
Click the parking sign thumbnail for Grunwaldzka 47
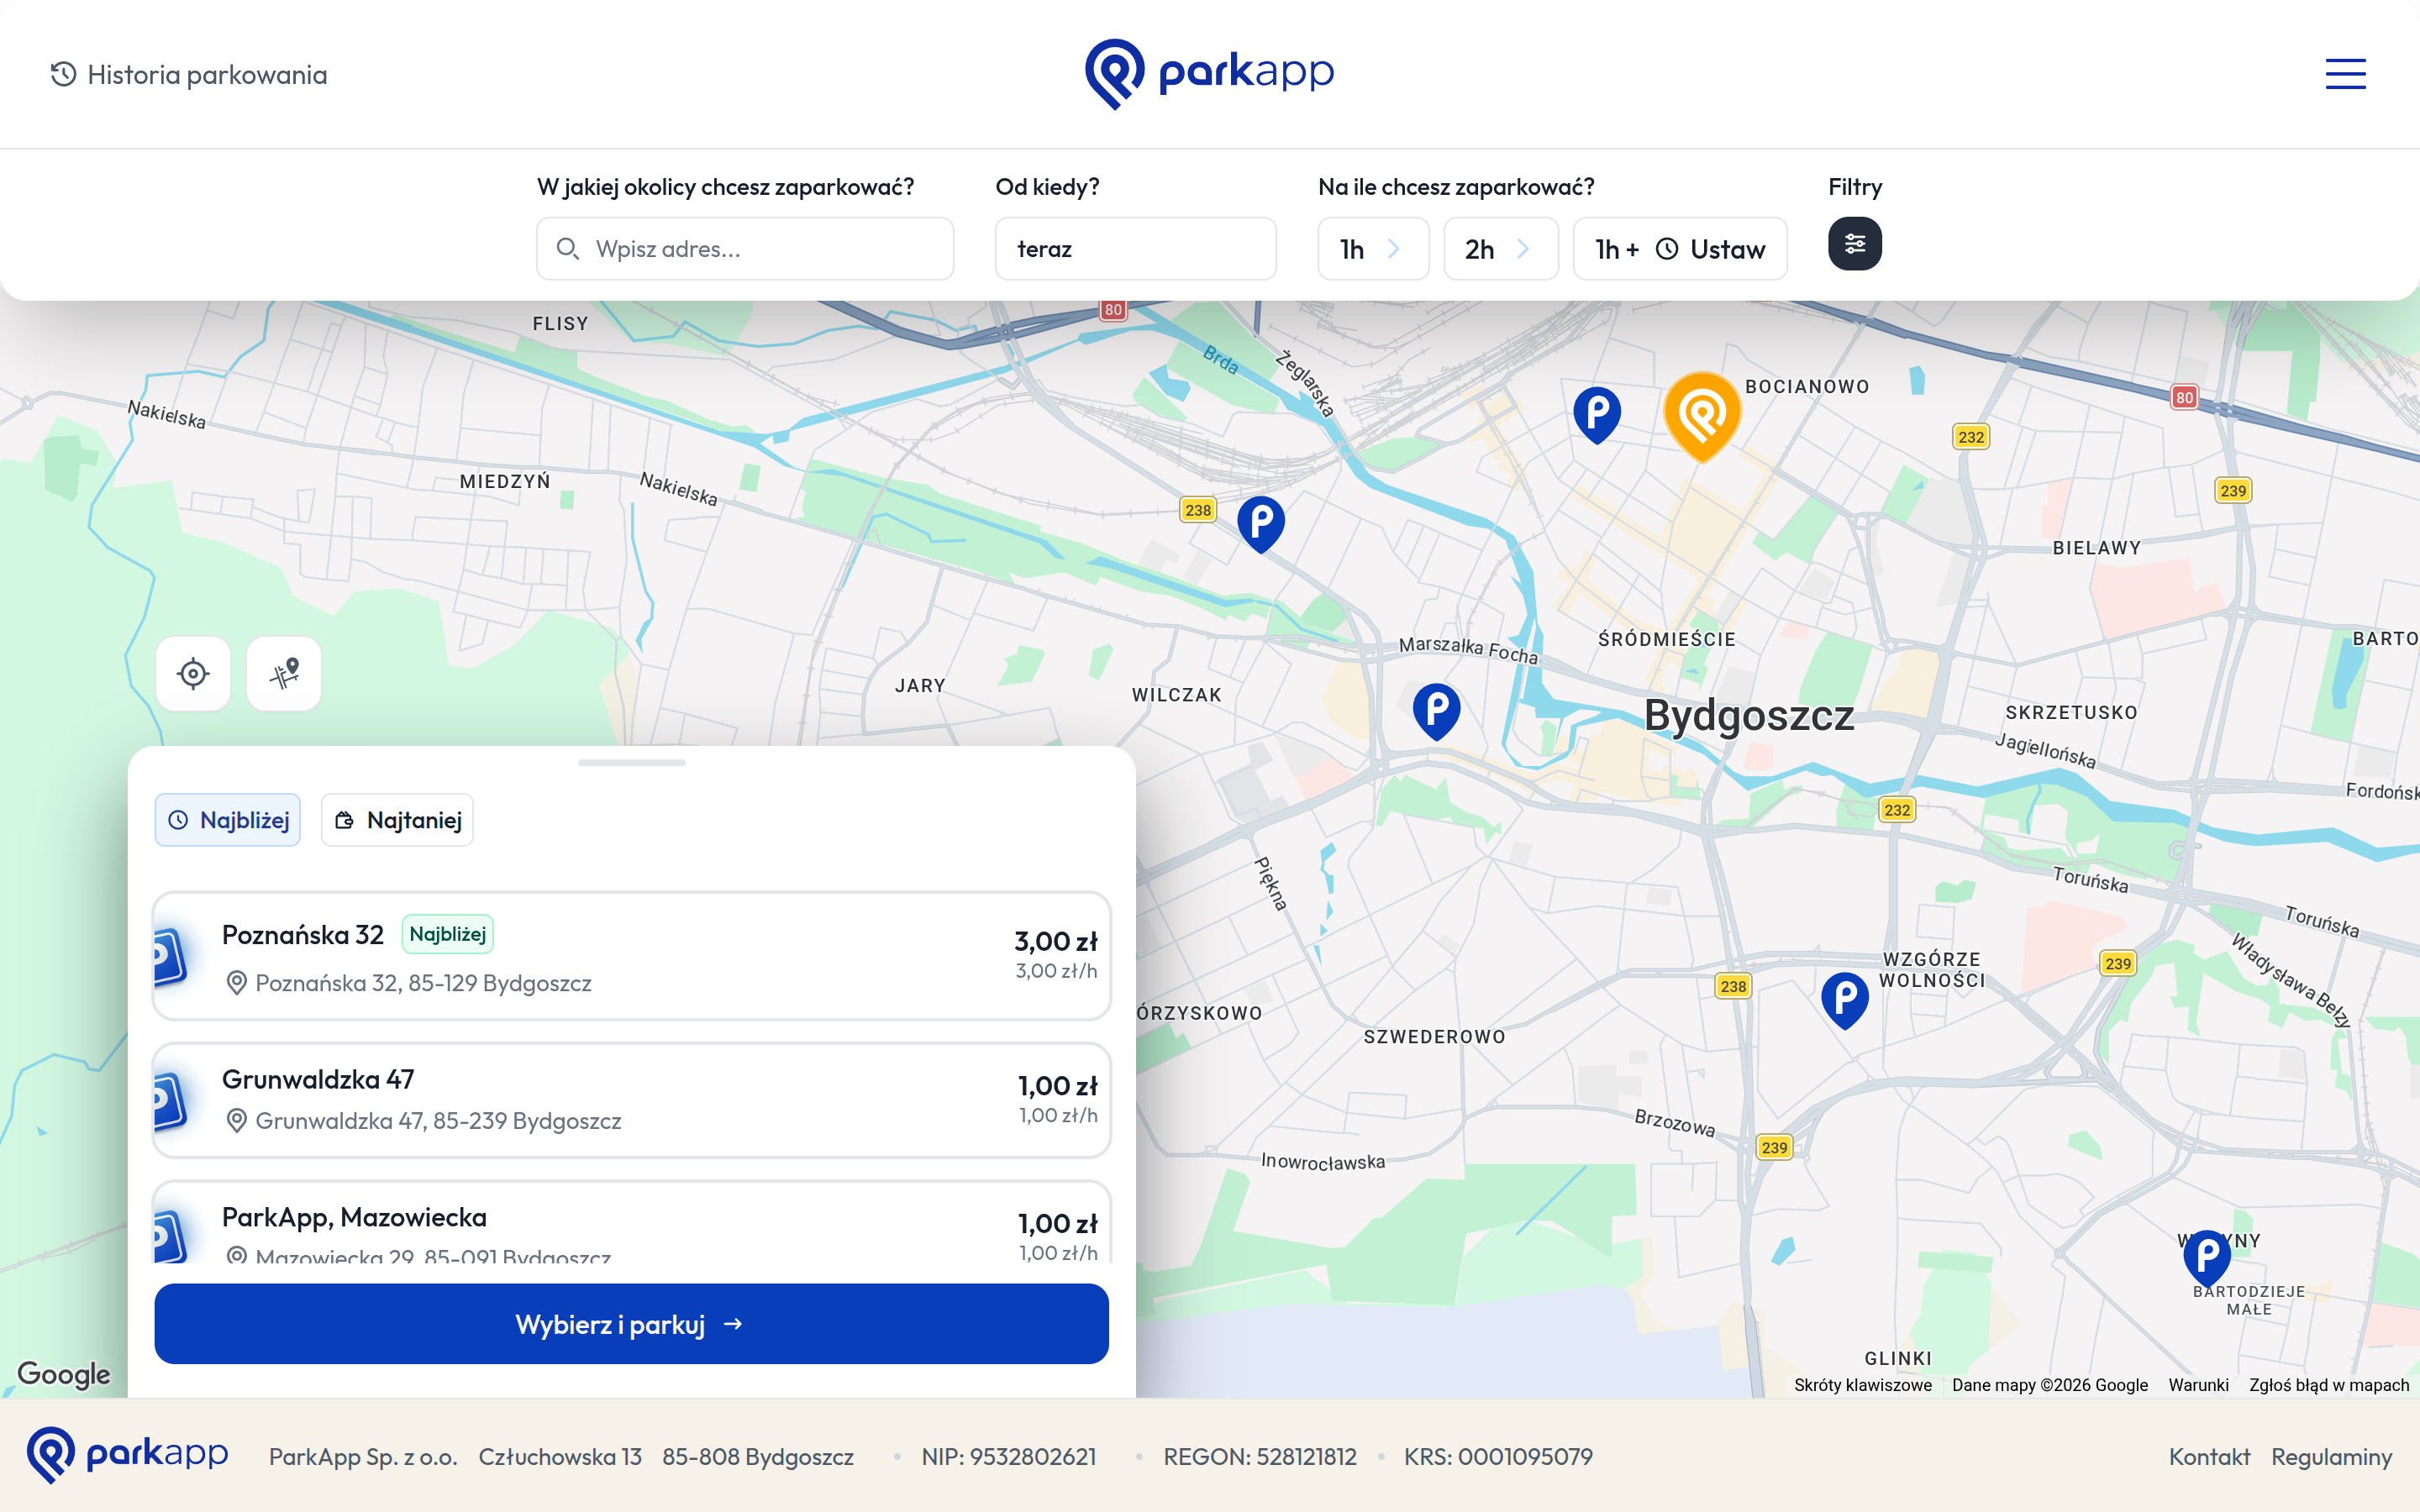(171, 1100)
